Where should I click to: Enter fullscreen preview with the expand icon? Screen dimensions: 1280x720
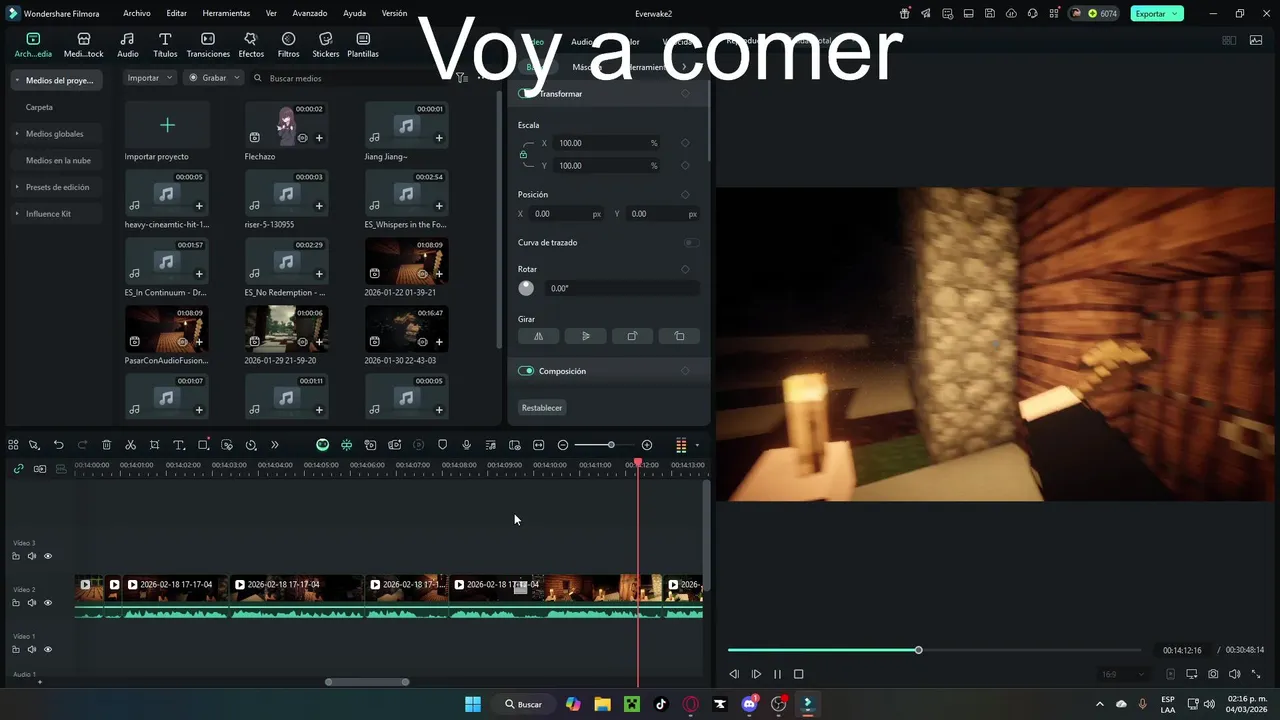click(1256, 674)
